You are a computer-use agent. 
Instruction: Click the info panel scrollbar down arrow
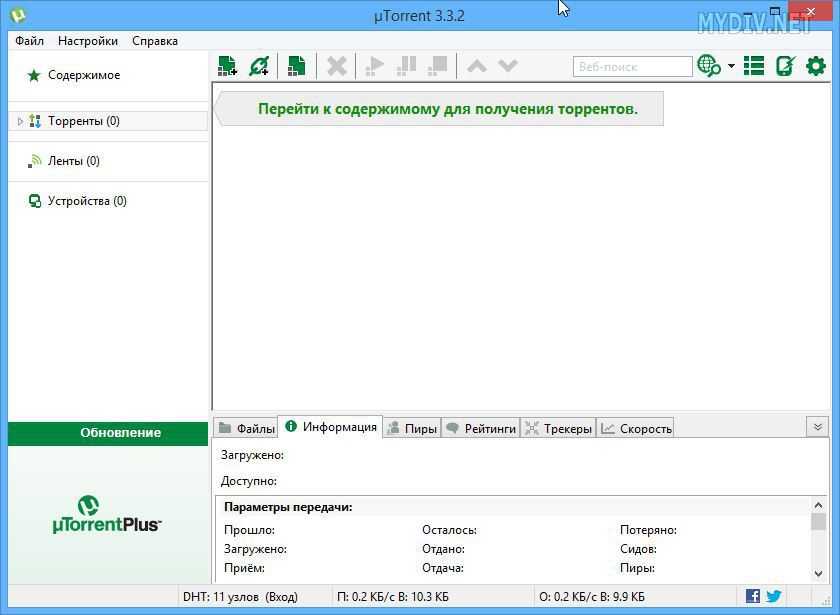[818, 573]
